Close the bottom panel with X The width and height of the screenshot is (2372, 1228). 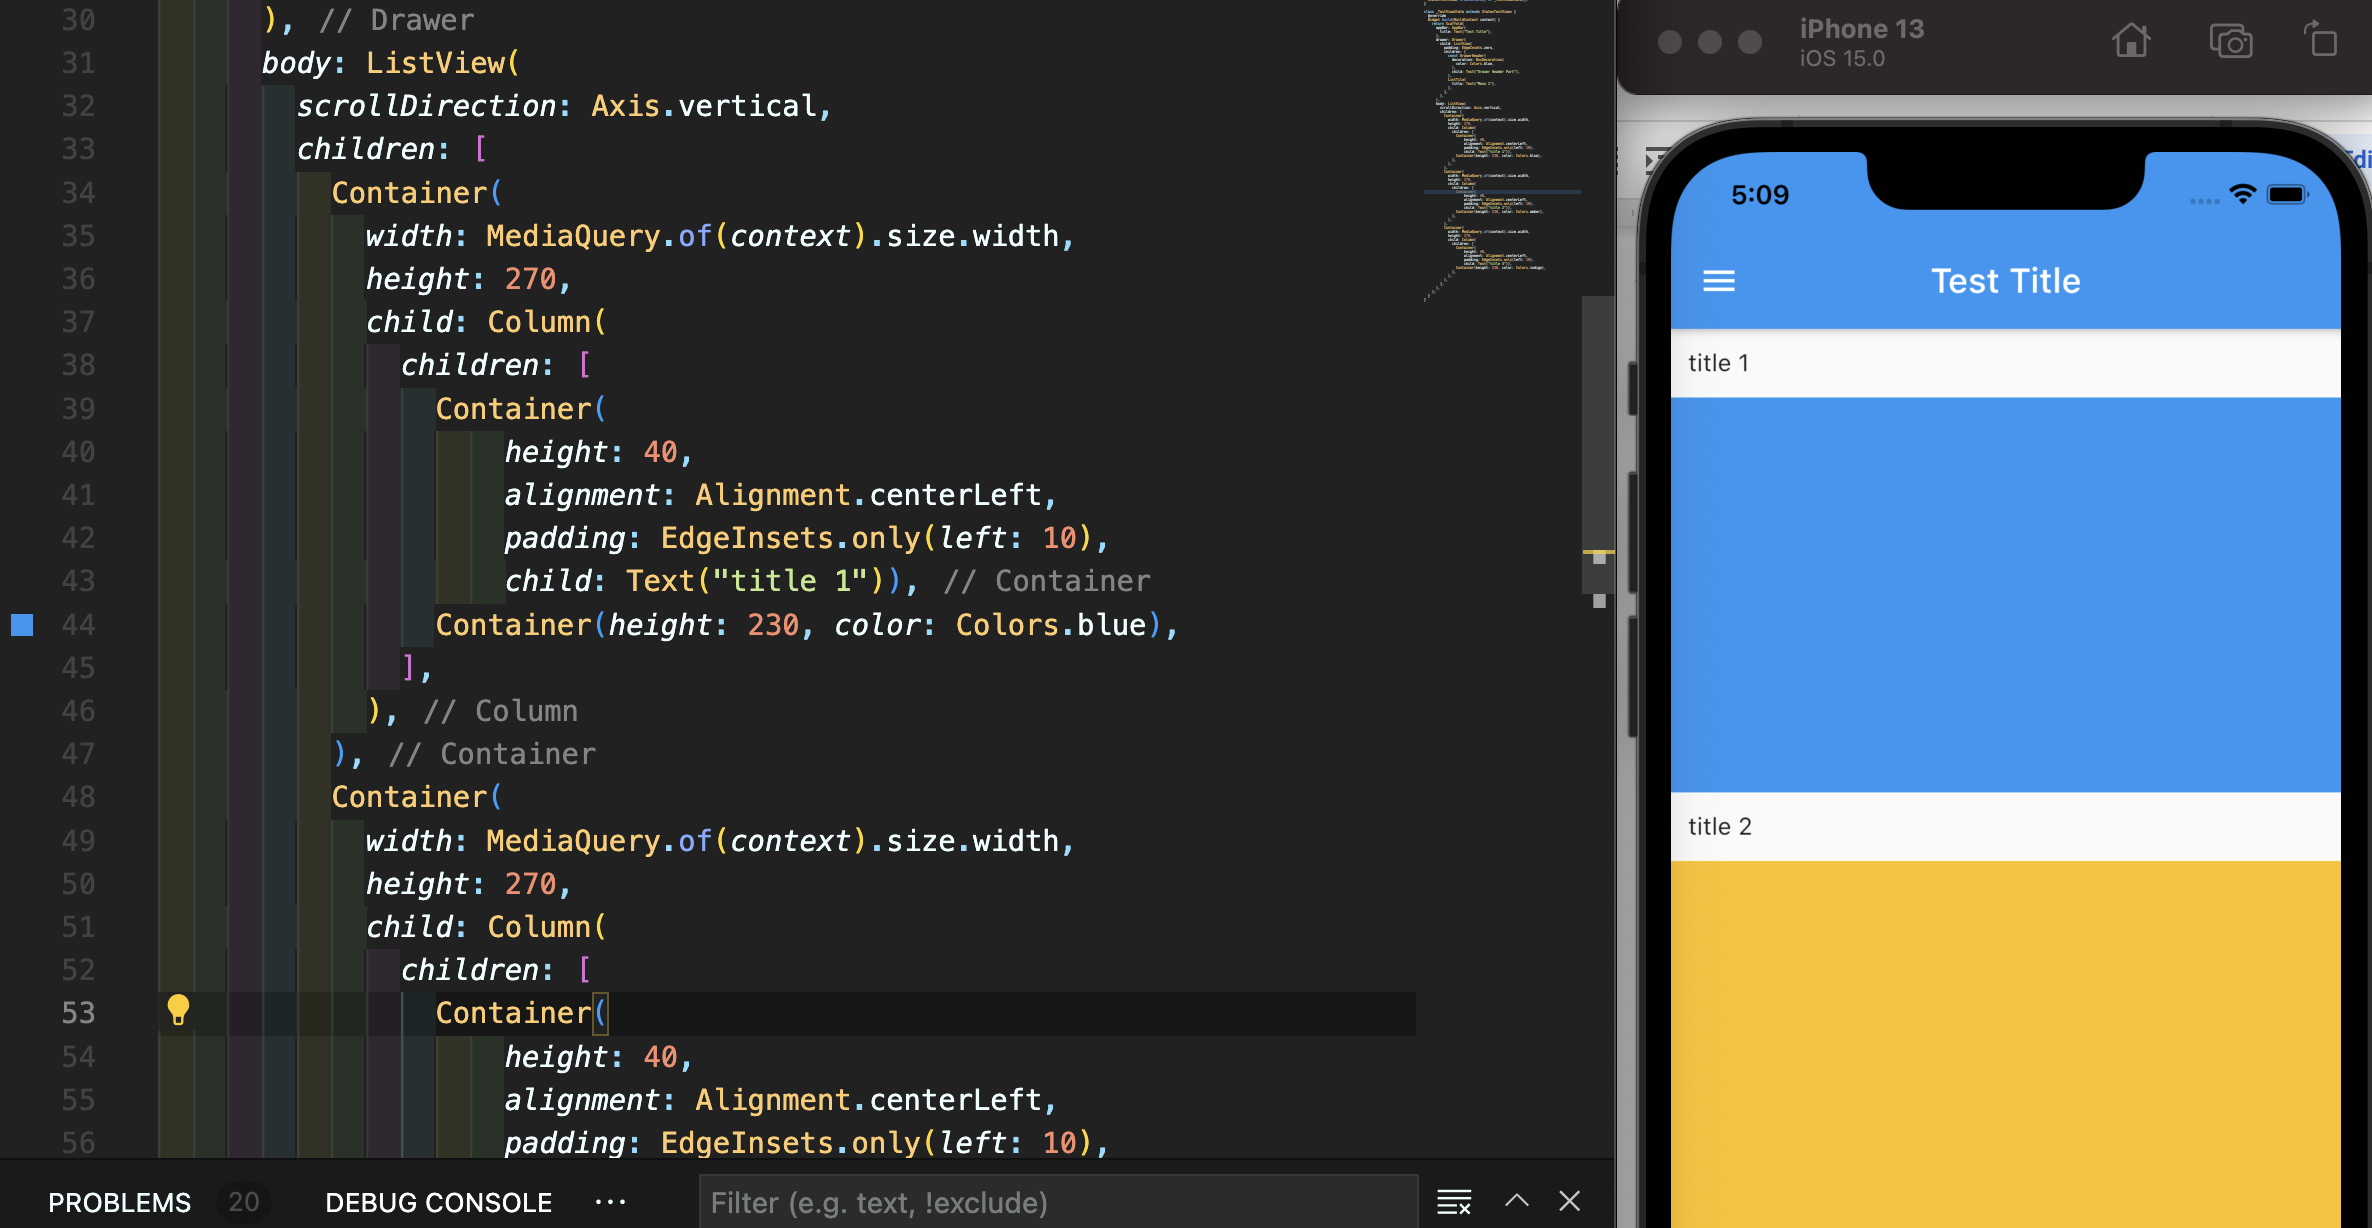[x=1569, y=1201]
